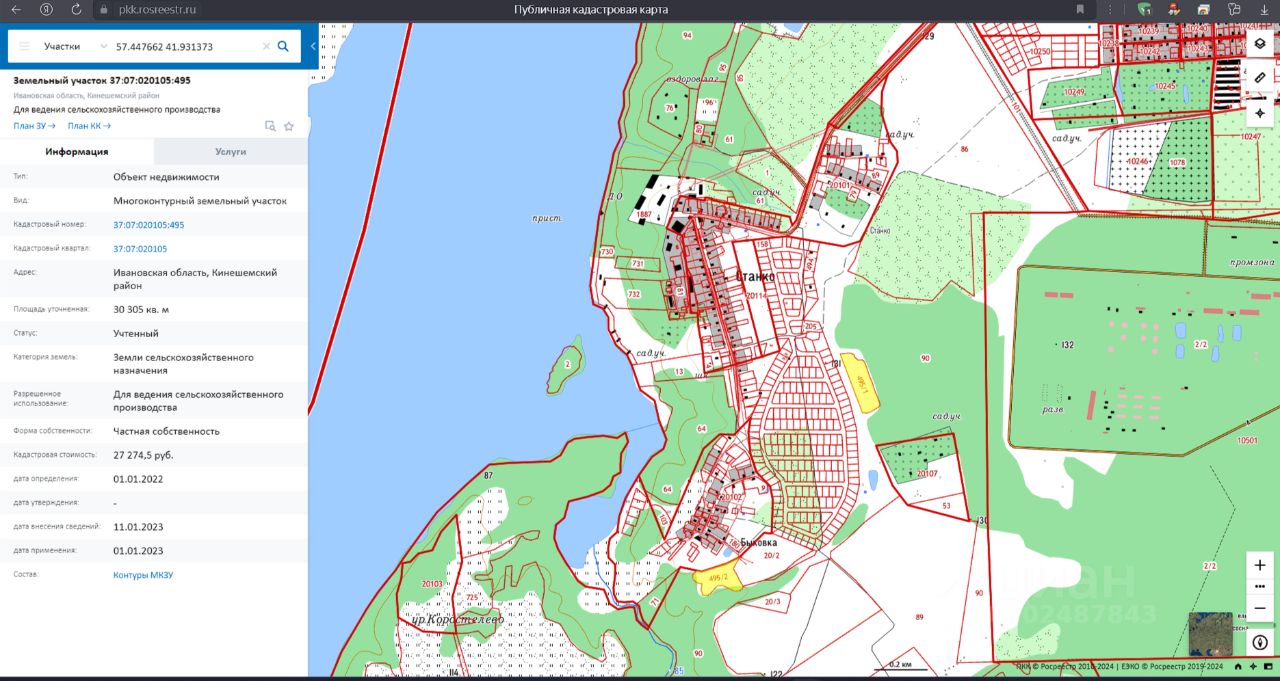Screen dimensions: 1280x681
Task: Select the title 'Земельный участок 37:07:020105:495'
Action: click(102, 80)
